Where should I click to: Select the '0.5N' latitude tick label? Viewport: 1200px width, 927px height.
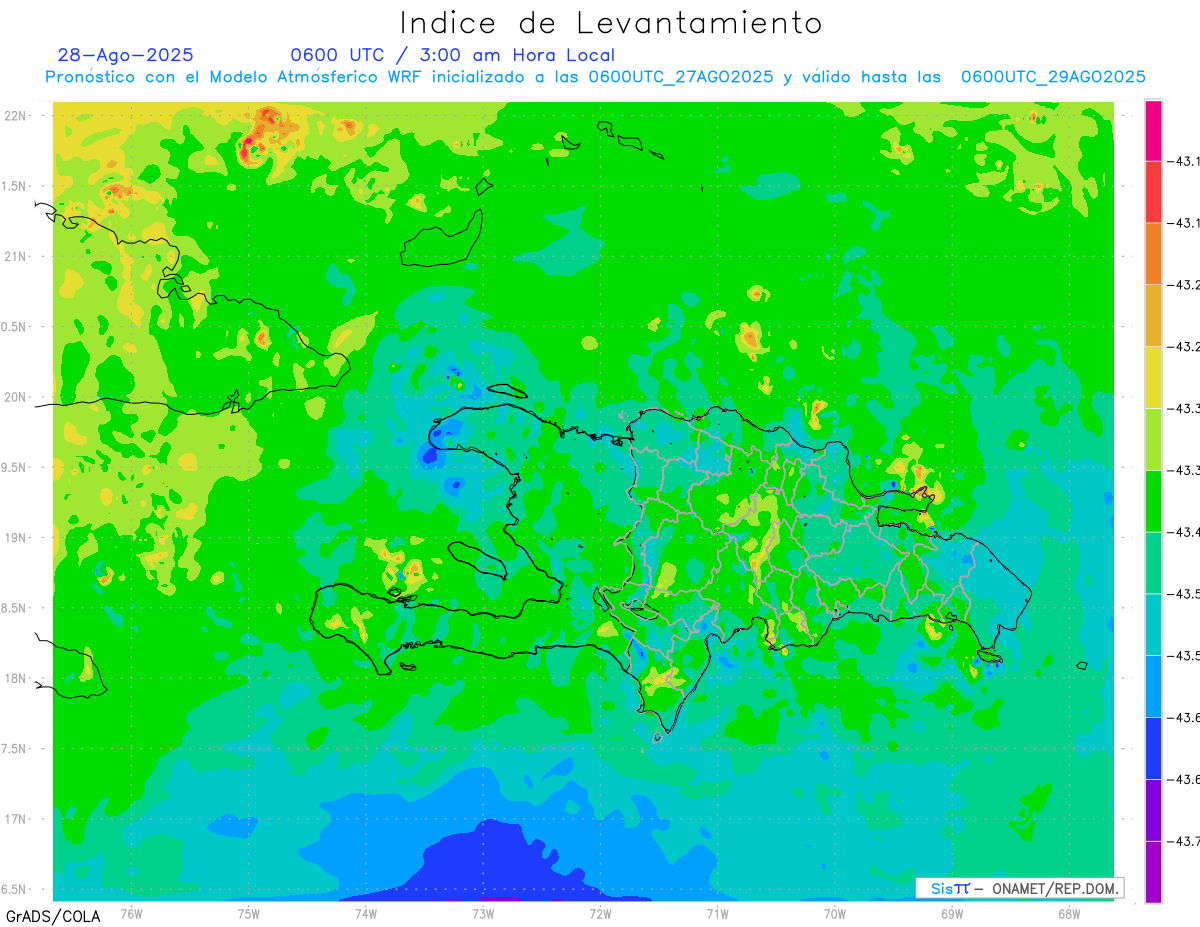14,327
